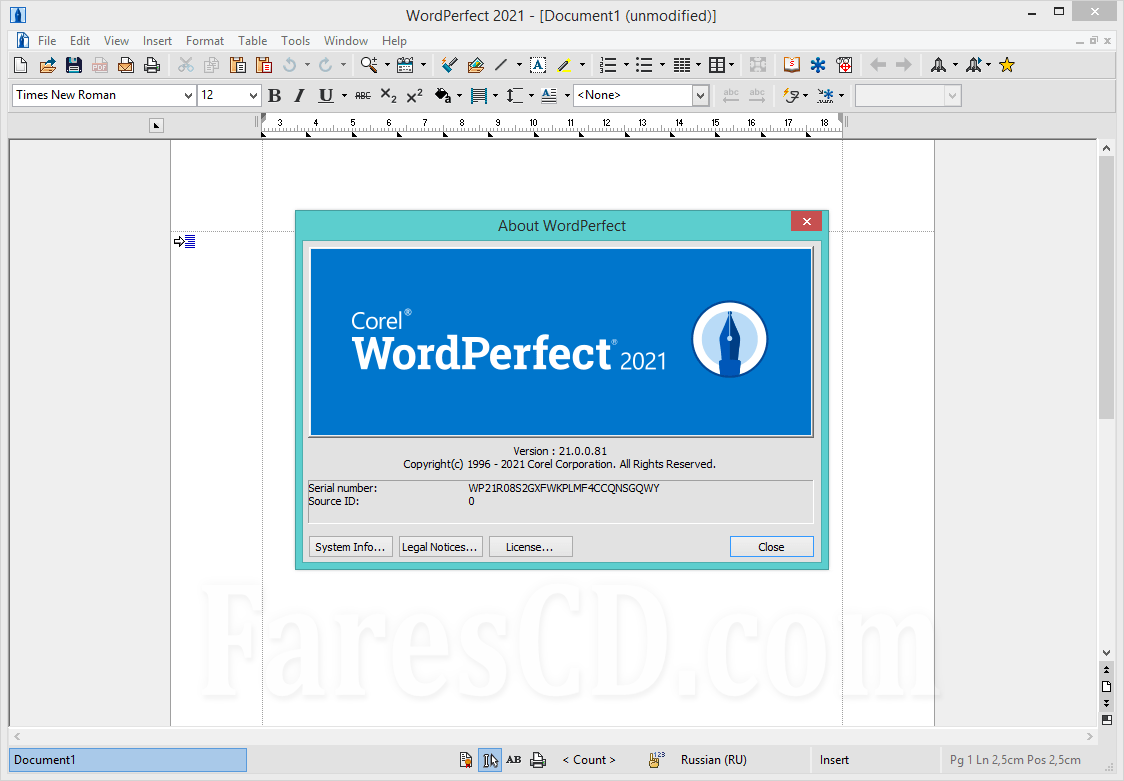Image resolution: width=1124 pixels, height=781 pixels.
Task: Insert a text box with the A icon
Action: (x=538, y=65)
